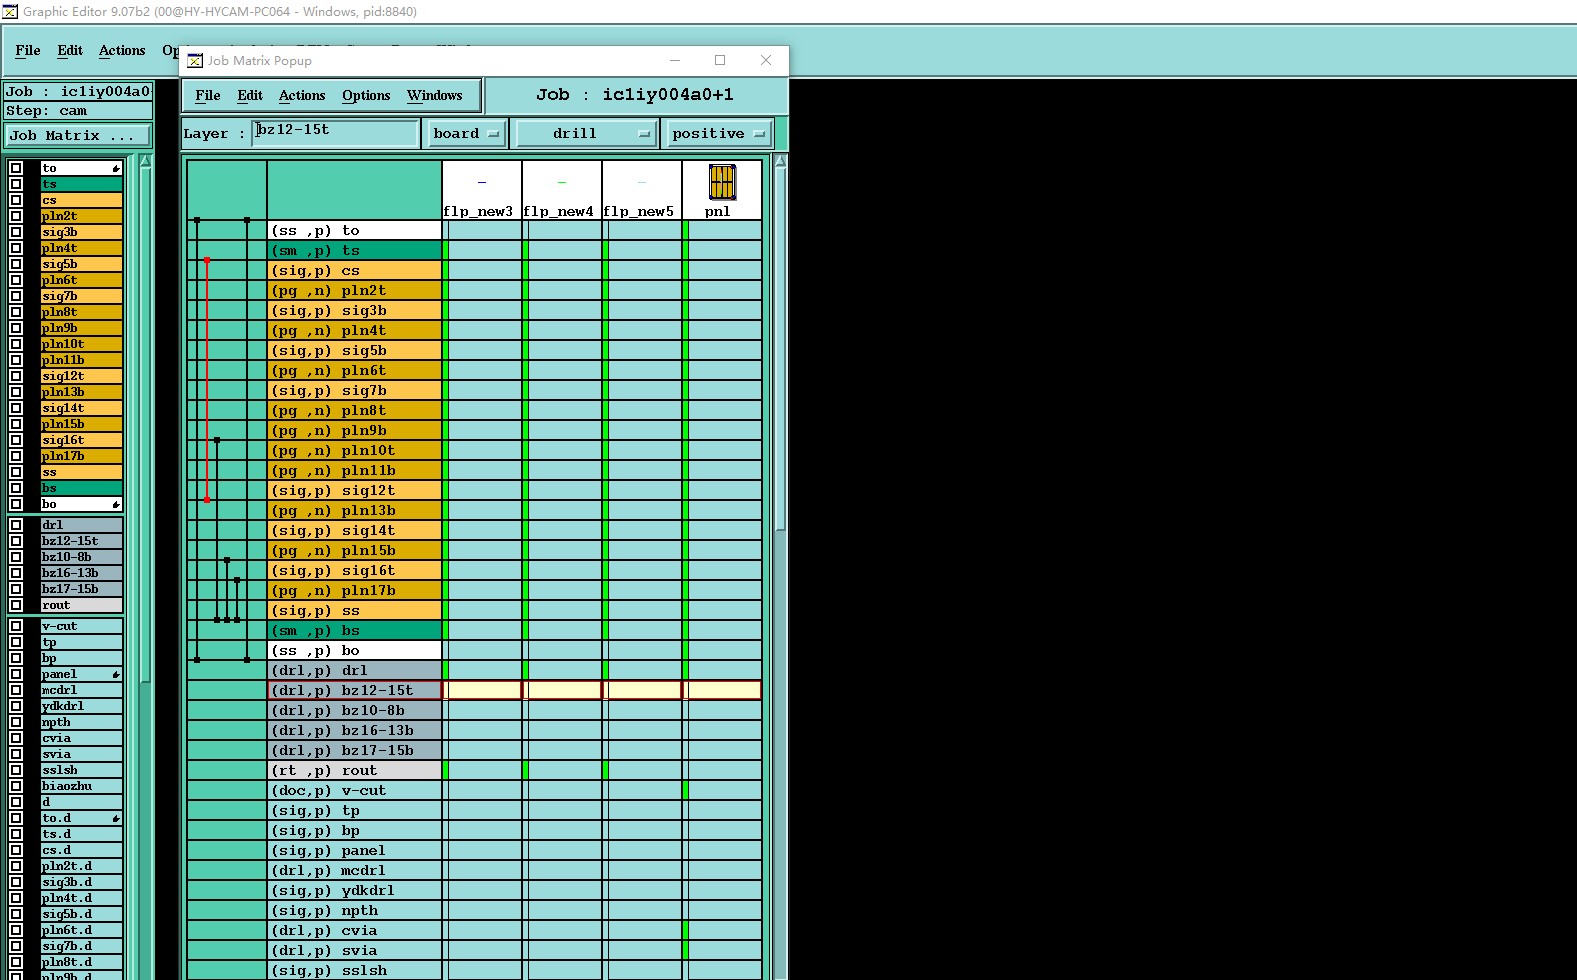This screenshot has width=1577, height=980.
Task: Select matrix row '(sig,p) sig12t'
Action: click(355, 490)
